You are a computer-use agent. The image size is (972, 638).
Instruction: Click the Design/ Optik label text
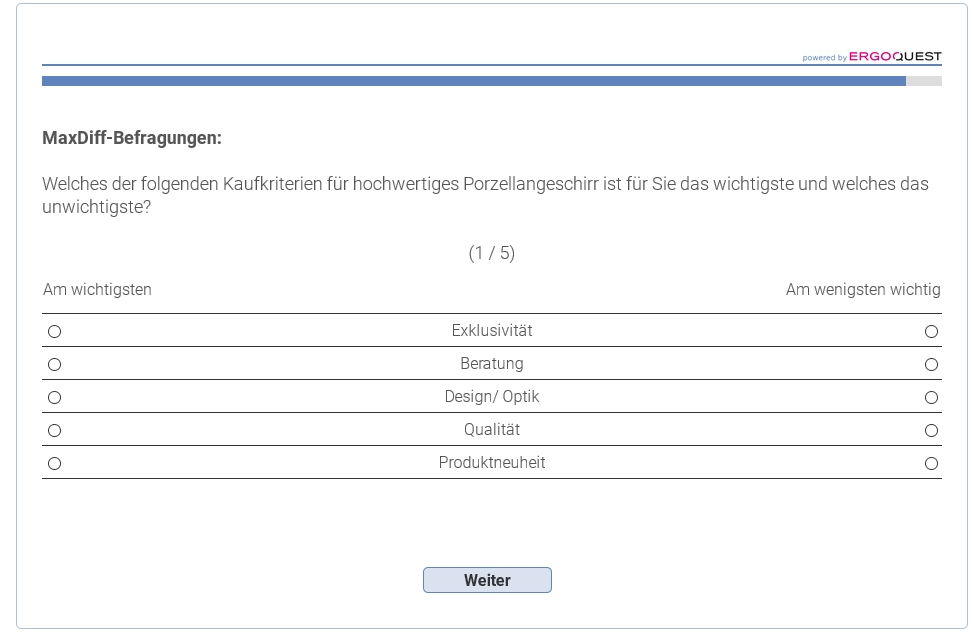(x=491, y=397)
